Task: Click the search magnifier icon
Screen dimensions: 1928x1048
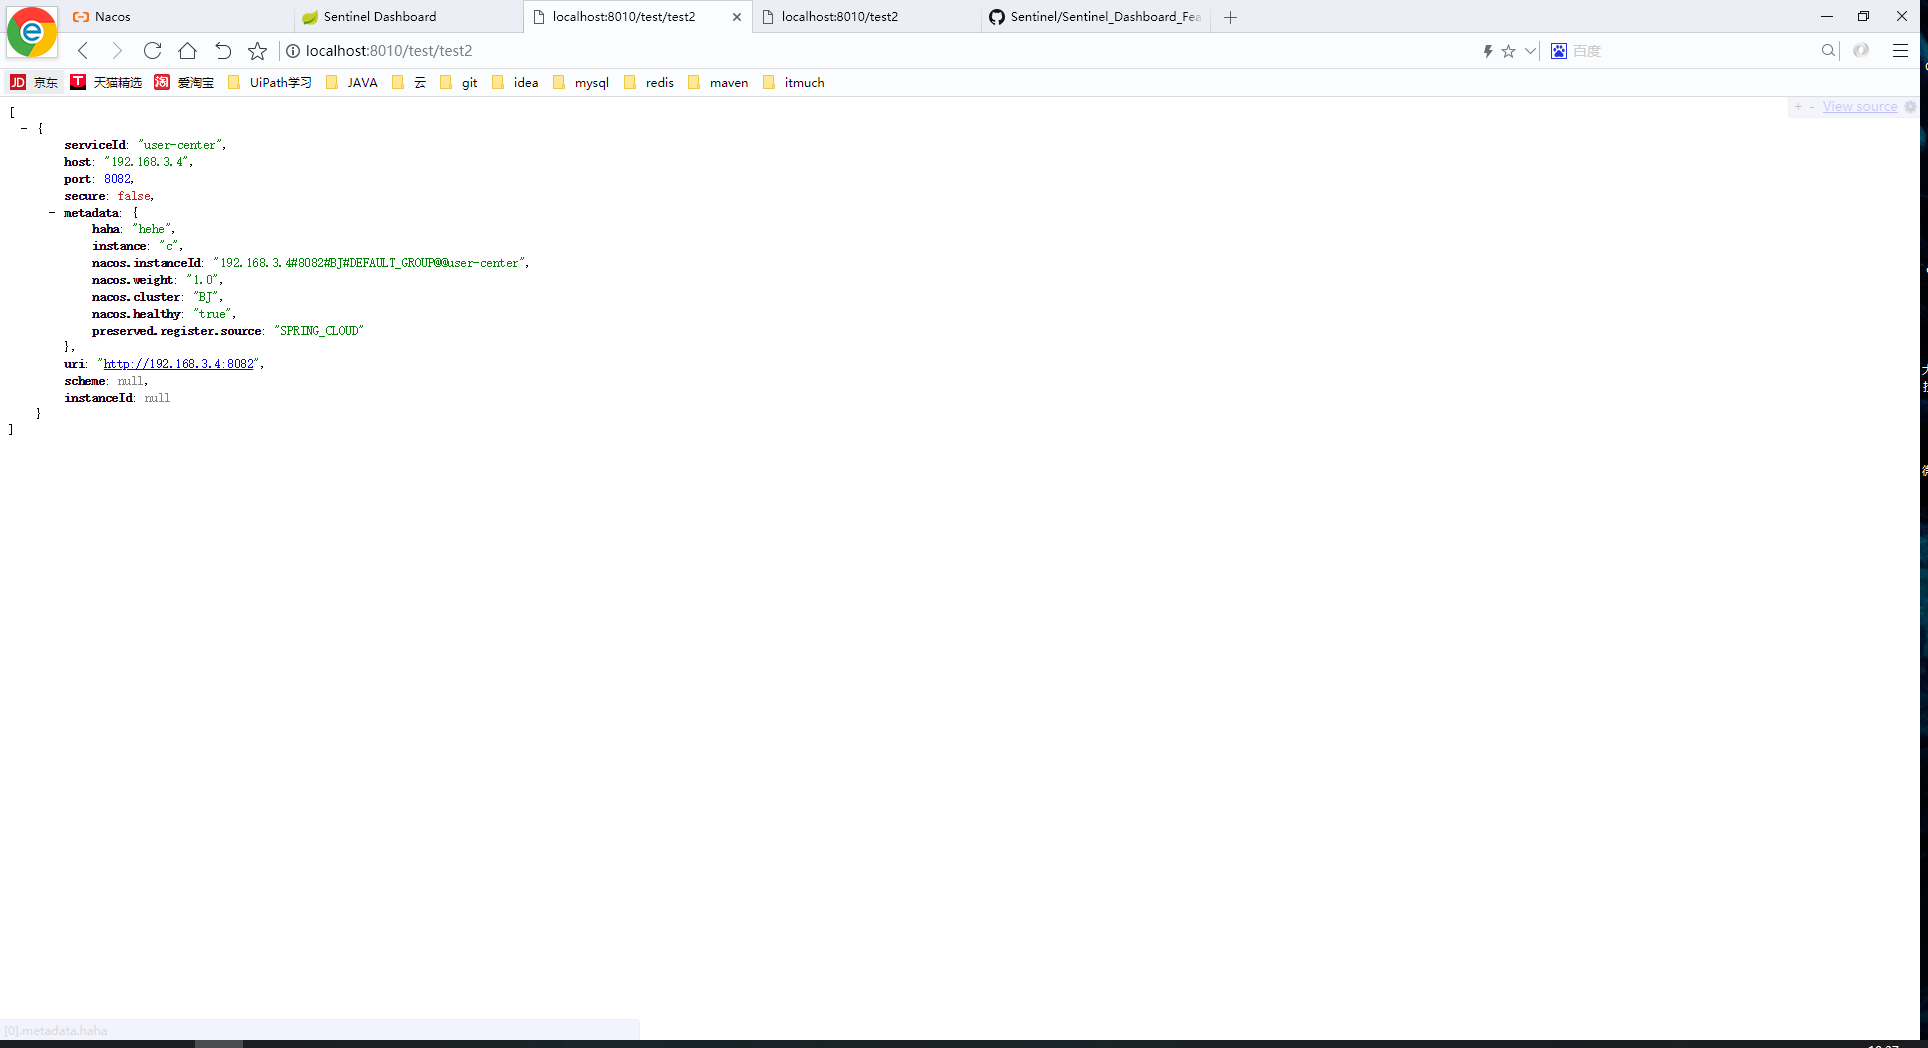Action: click(1828, 51)
